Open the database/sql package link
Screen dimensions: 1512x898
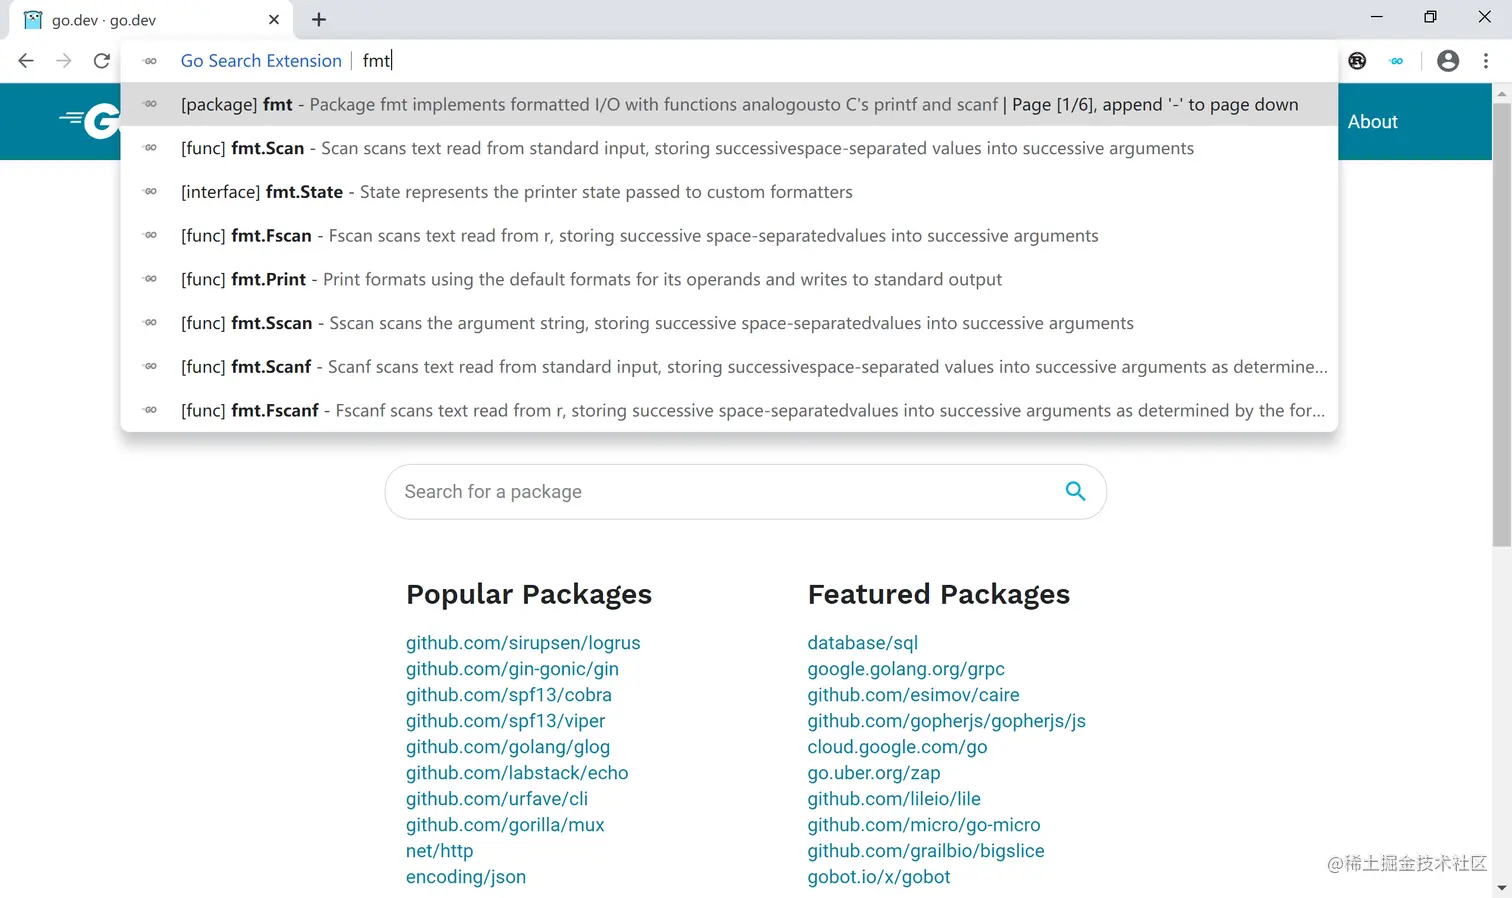coord(863,643)
